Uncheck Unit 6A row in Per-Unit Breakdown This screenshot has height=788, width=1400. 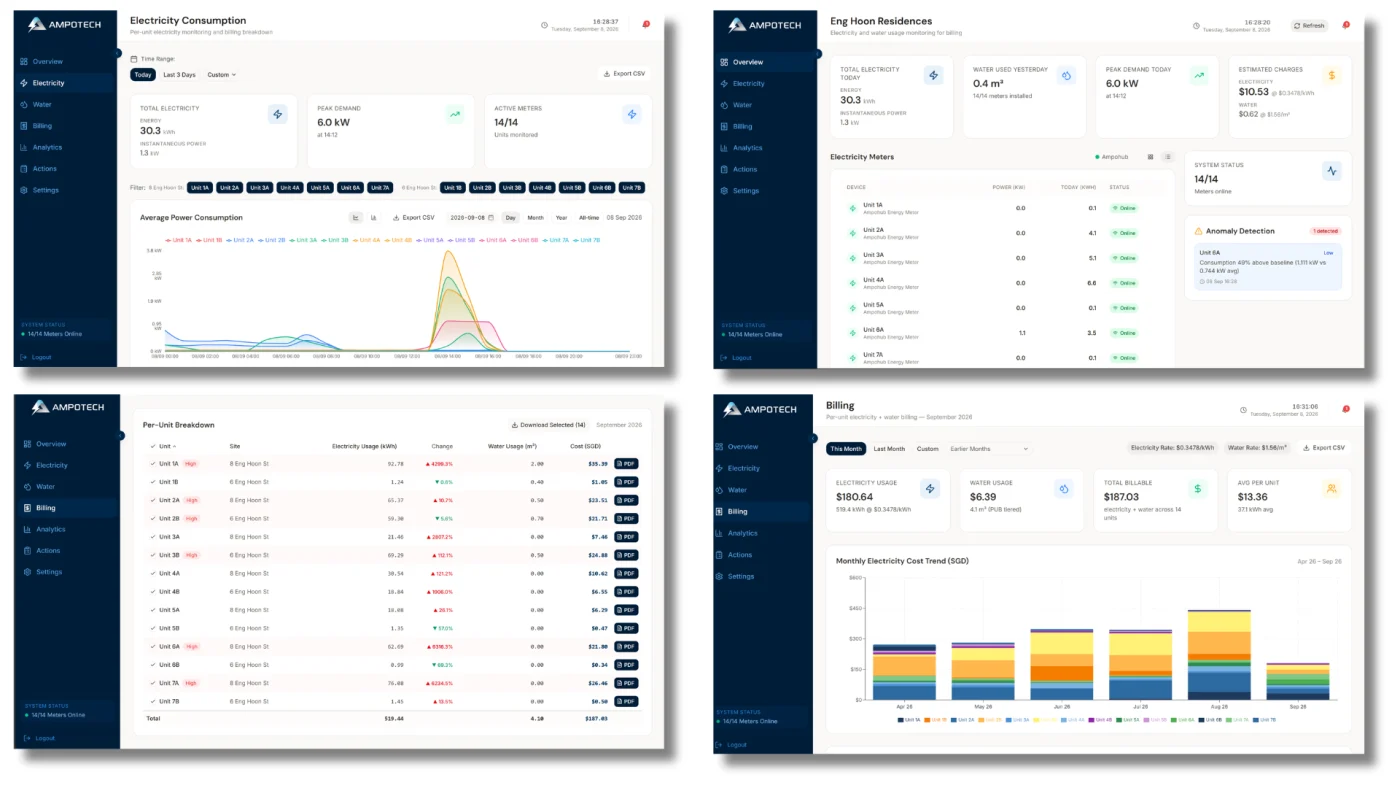point(153,646)
